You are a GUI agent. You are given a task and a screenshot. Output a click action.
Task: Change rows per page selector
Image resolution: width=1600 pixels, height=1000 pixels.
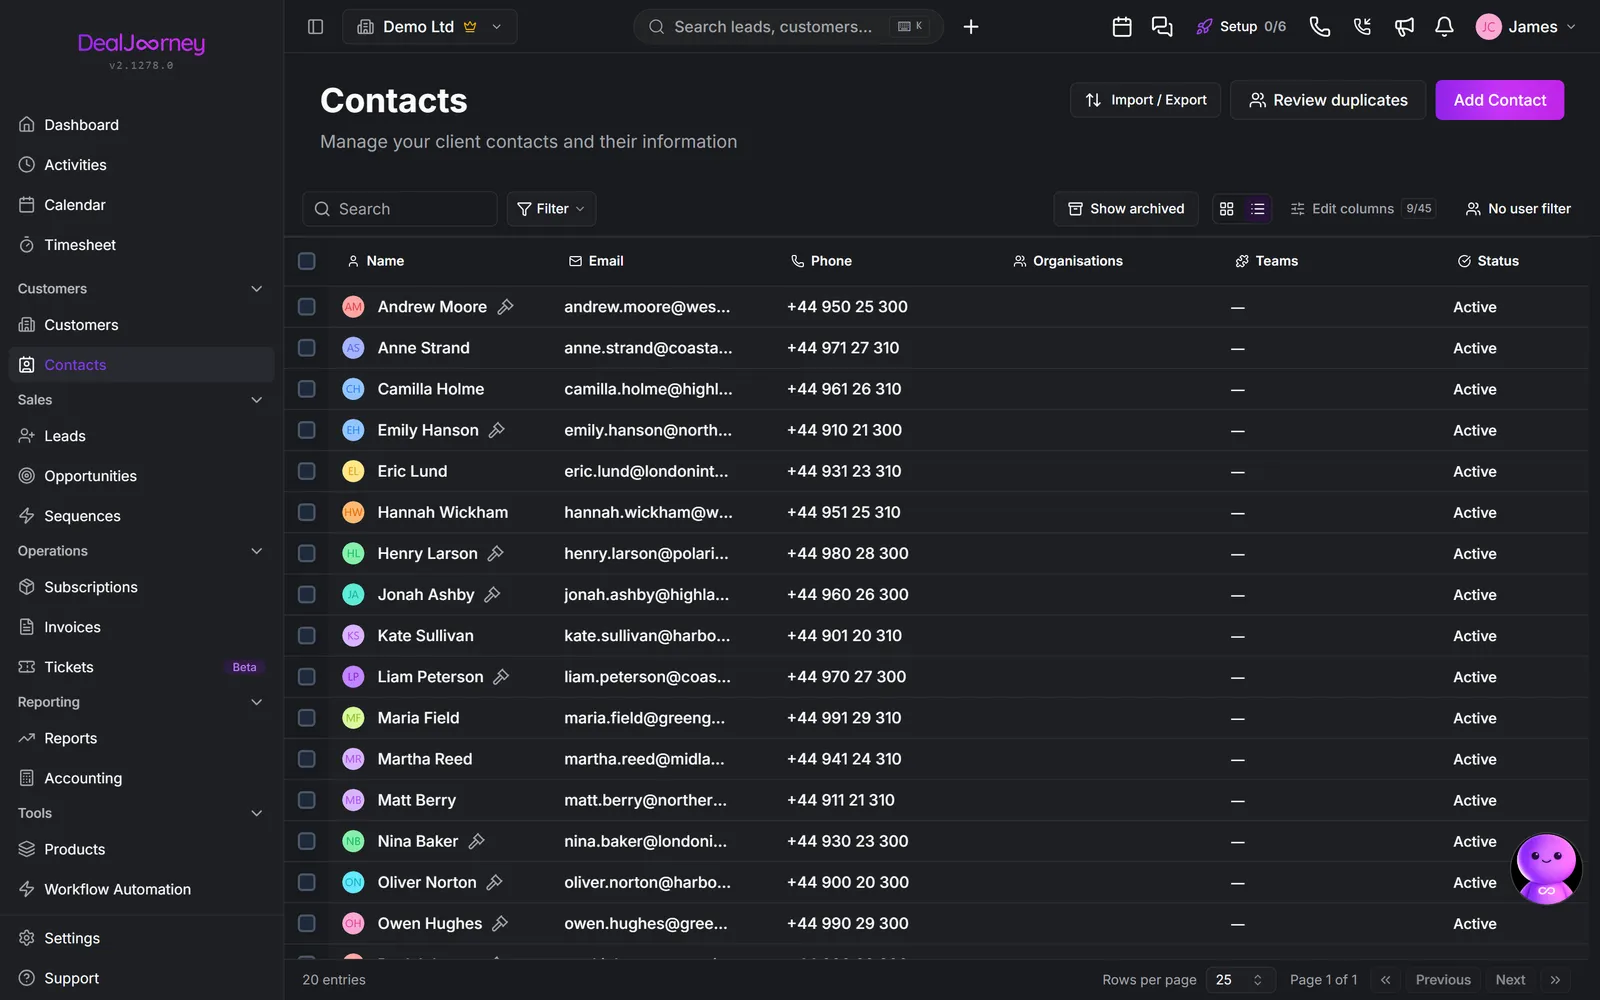1240,980
